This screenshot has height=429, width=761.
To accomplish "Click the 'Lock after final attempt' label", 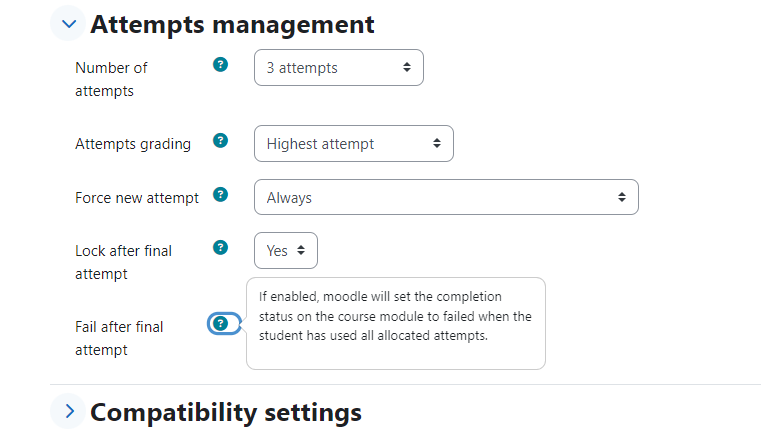I will [x=123, y=262].
